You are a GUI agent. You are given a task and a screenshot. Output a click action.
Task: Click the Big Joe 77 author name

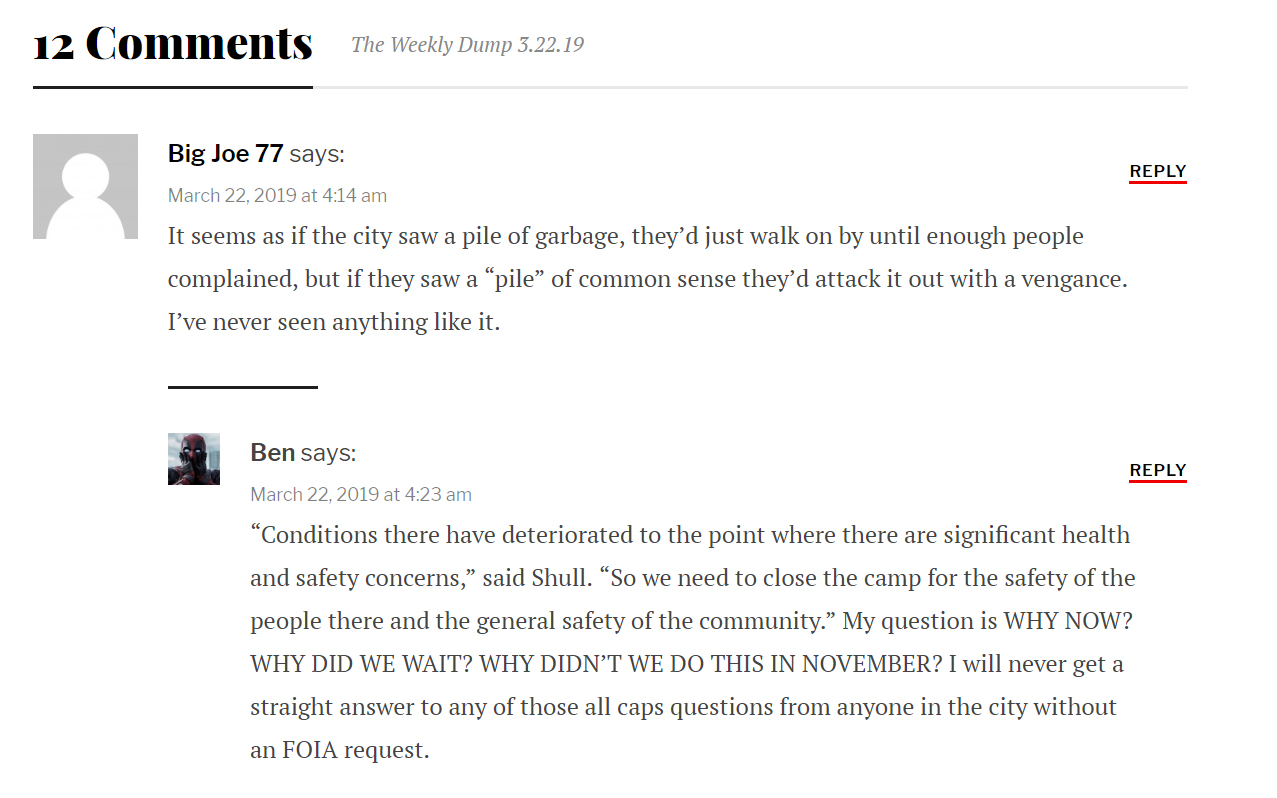tap(225, 153)
